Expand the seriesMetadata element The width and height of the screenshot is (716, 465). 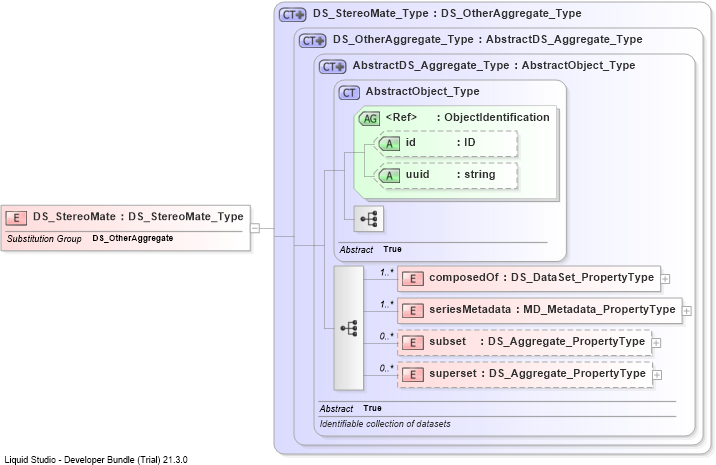(687, 311)
